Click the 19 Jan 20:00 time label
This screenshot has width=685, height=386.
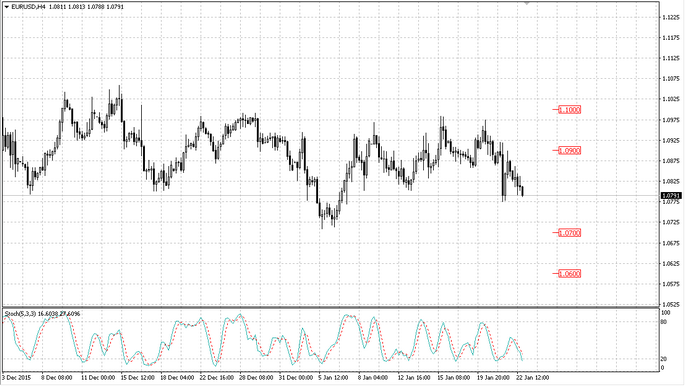click(x=493, y=377)
